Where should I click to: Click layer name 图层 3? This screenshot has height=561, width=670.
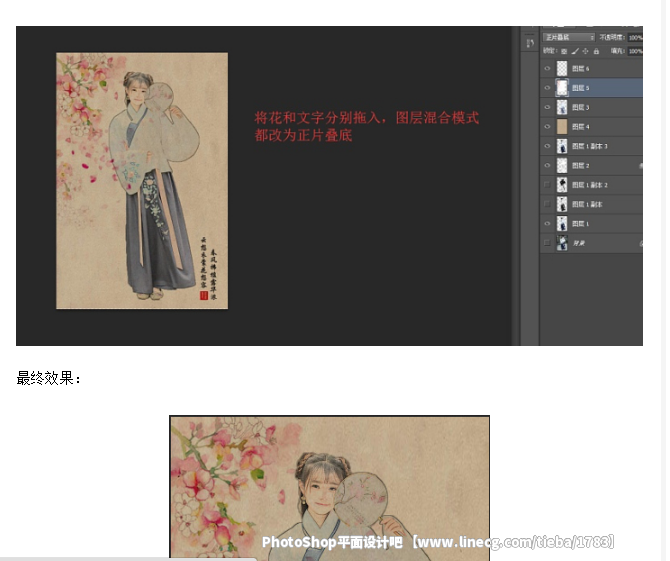581,107
